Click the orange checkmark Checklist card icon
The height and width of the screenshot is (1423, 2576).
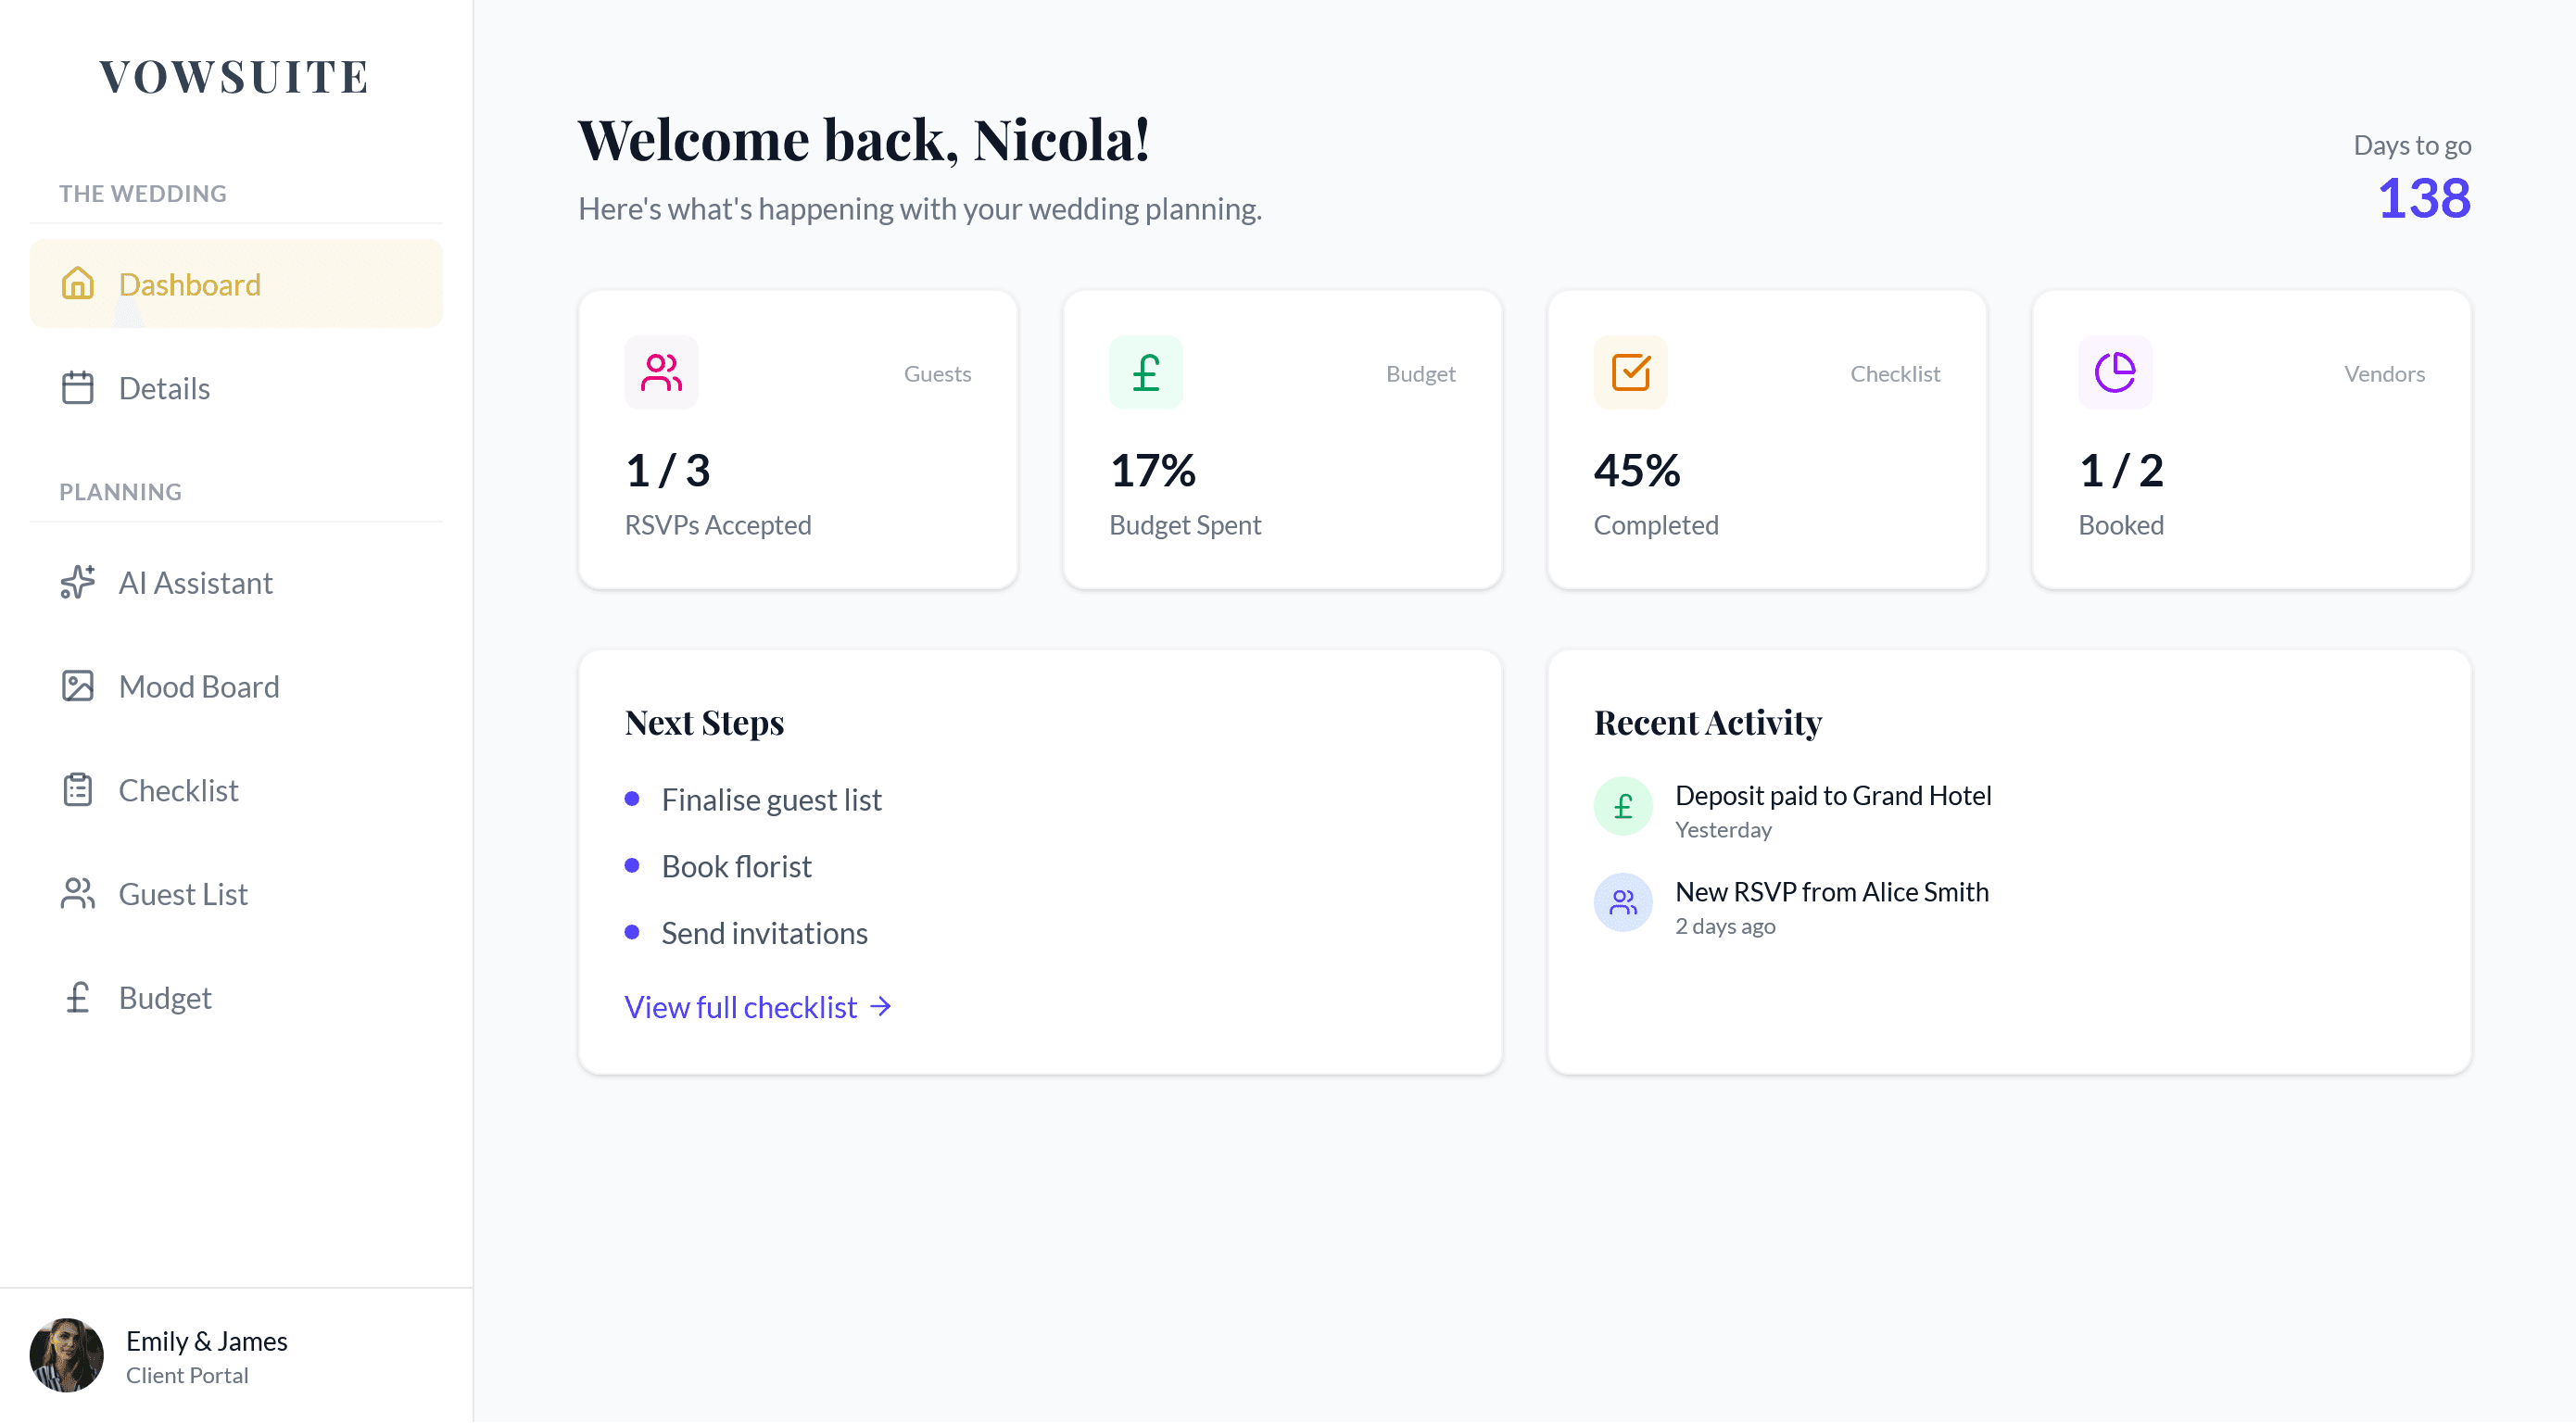[x=1630, y=373]
